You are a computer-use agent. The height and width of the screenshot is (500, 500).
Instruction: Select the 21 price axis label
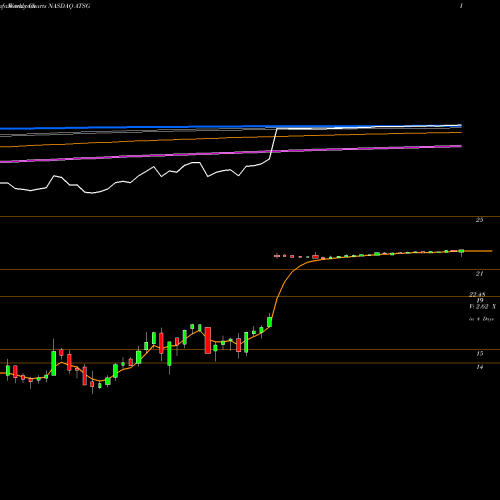[479, 273]
